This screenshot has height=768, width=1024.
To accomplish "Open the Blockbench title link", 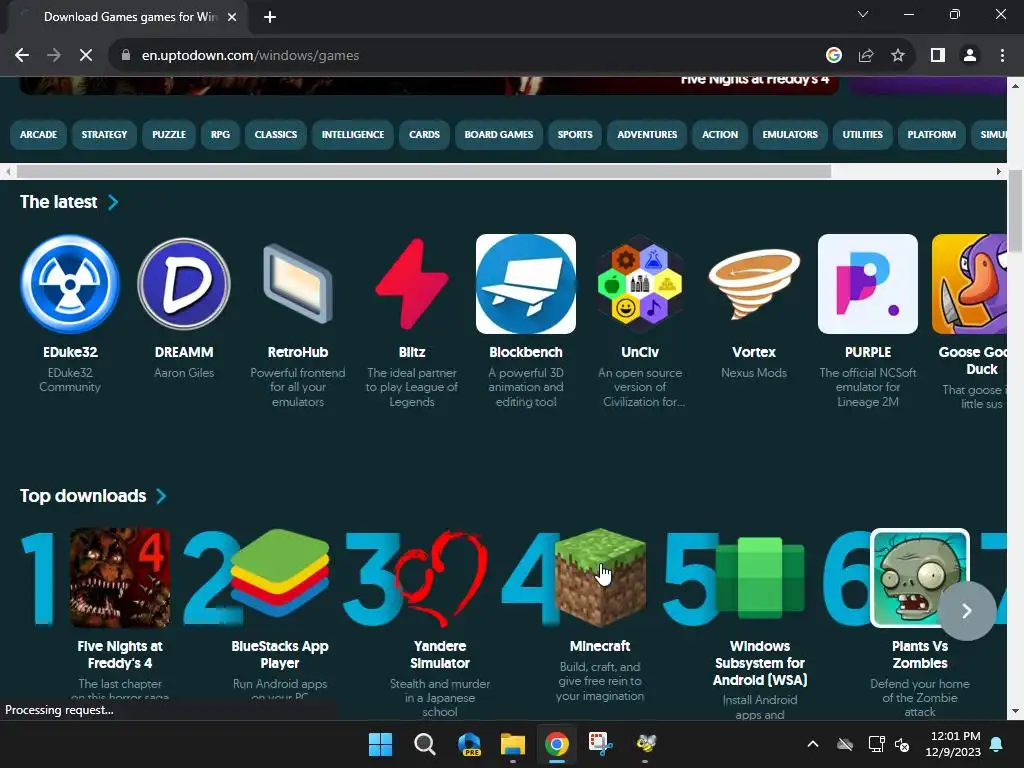I will pos(526,352).
